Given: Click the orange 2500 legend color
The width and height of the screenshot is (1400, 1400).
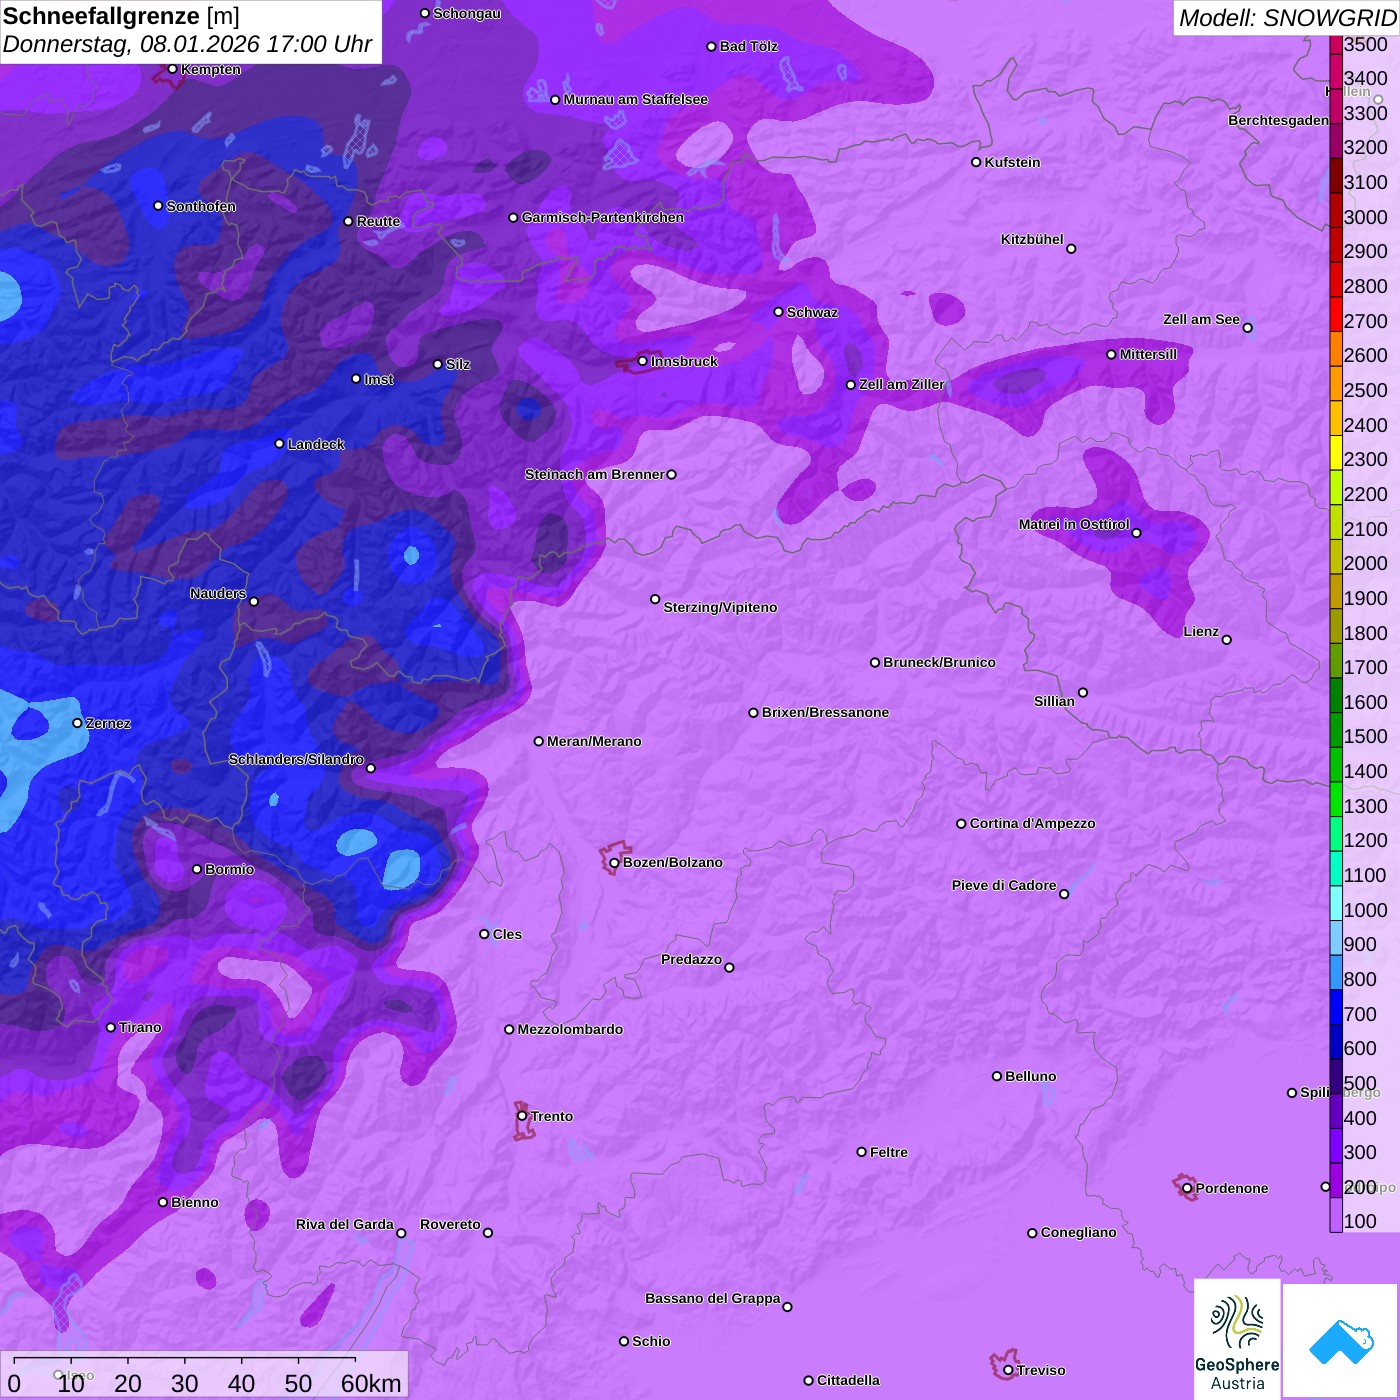Looking at the screenshot, I should pos(1336,383).
